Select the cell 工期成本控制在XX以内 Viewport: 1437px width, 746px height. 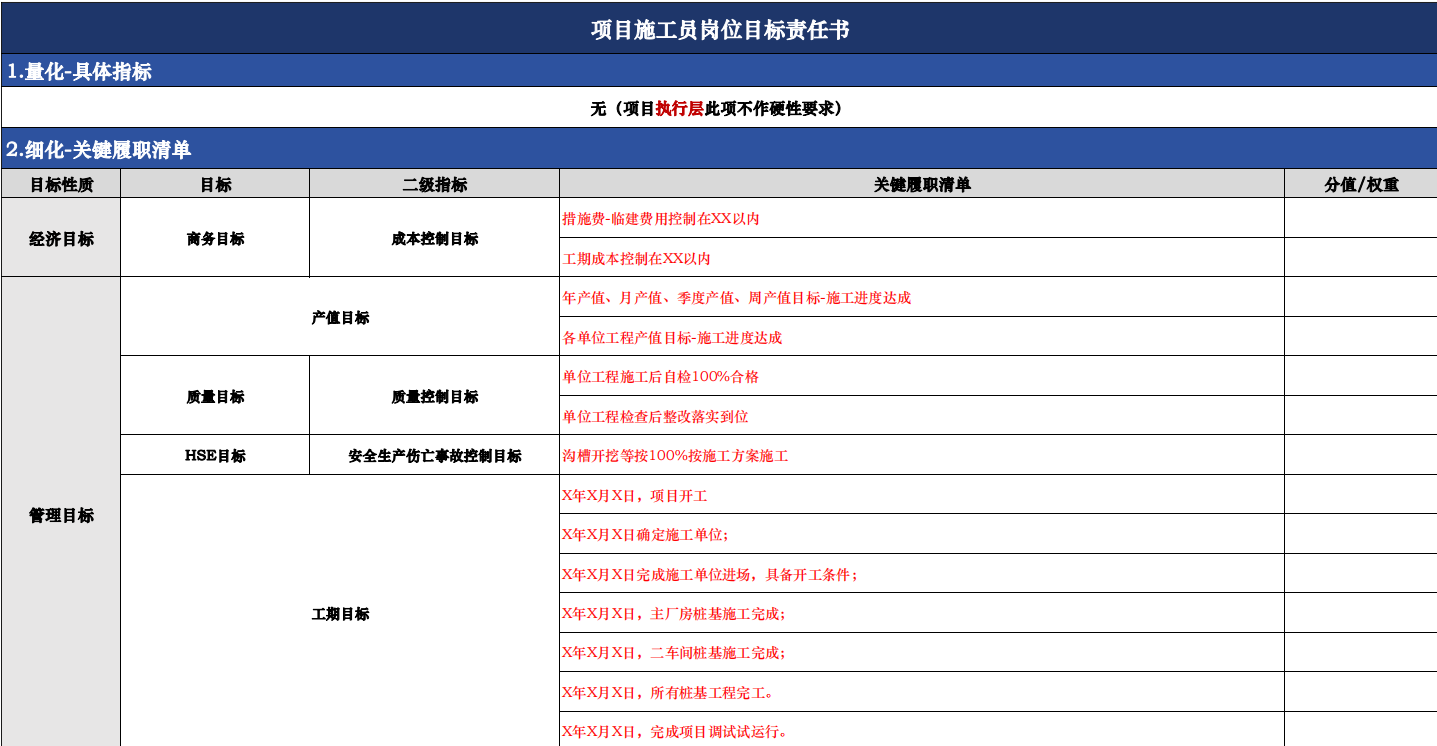(922, 258)
